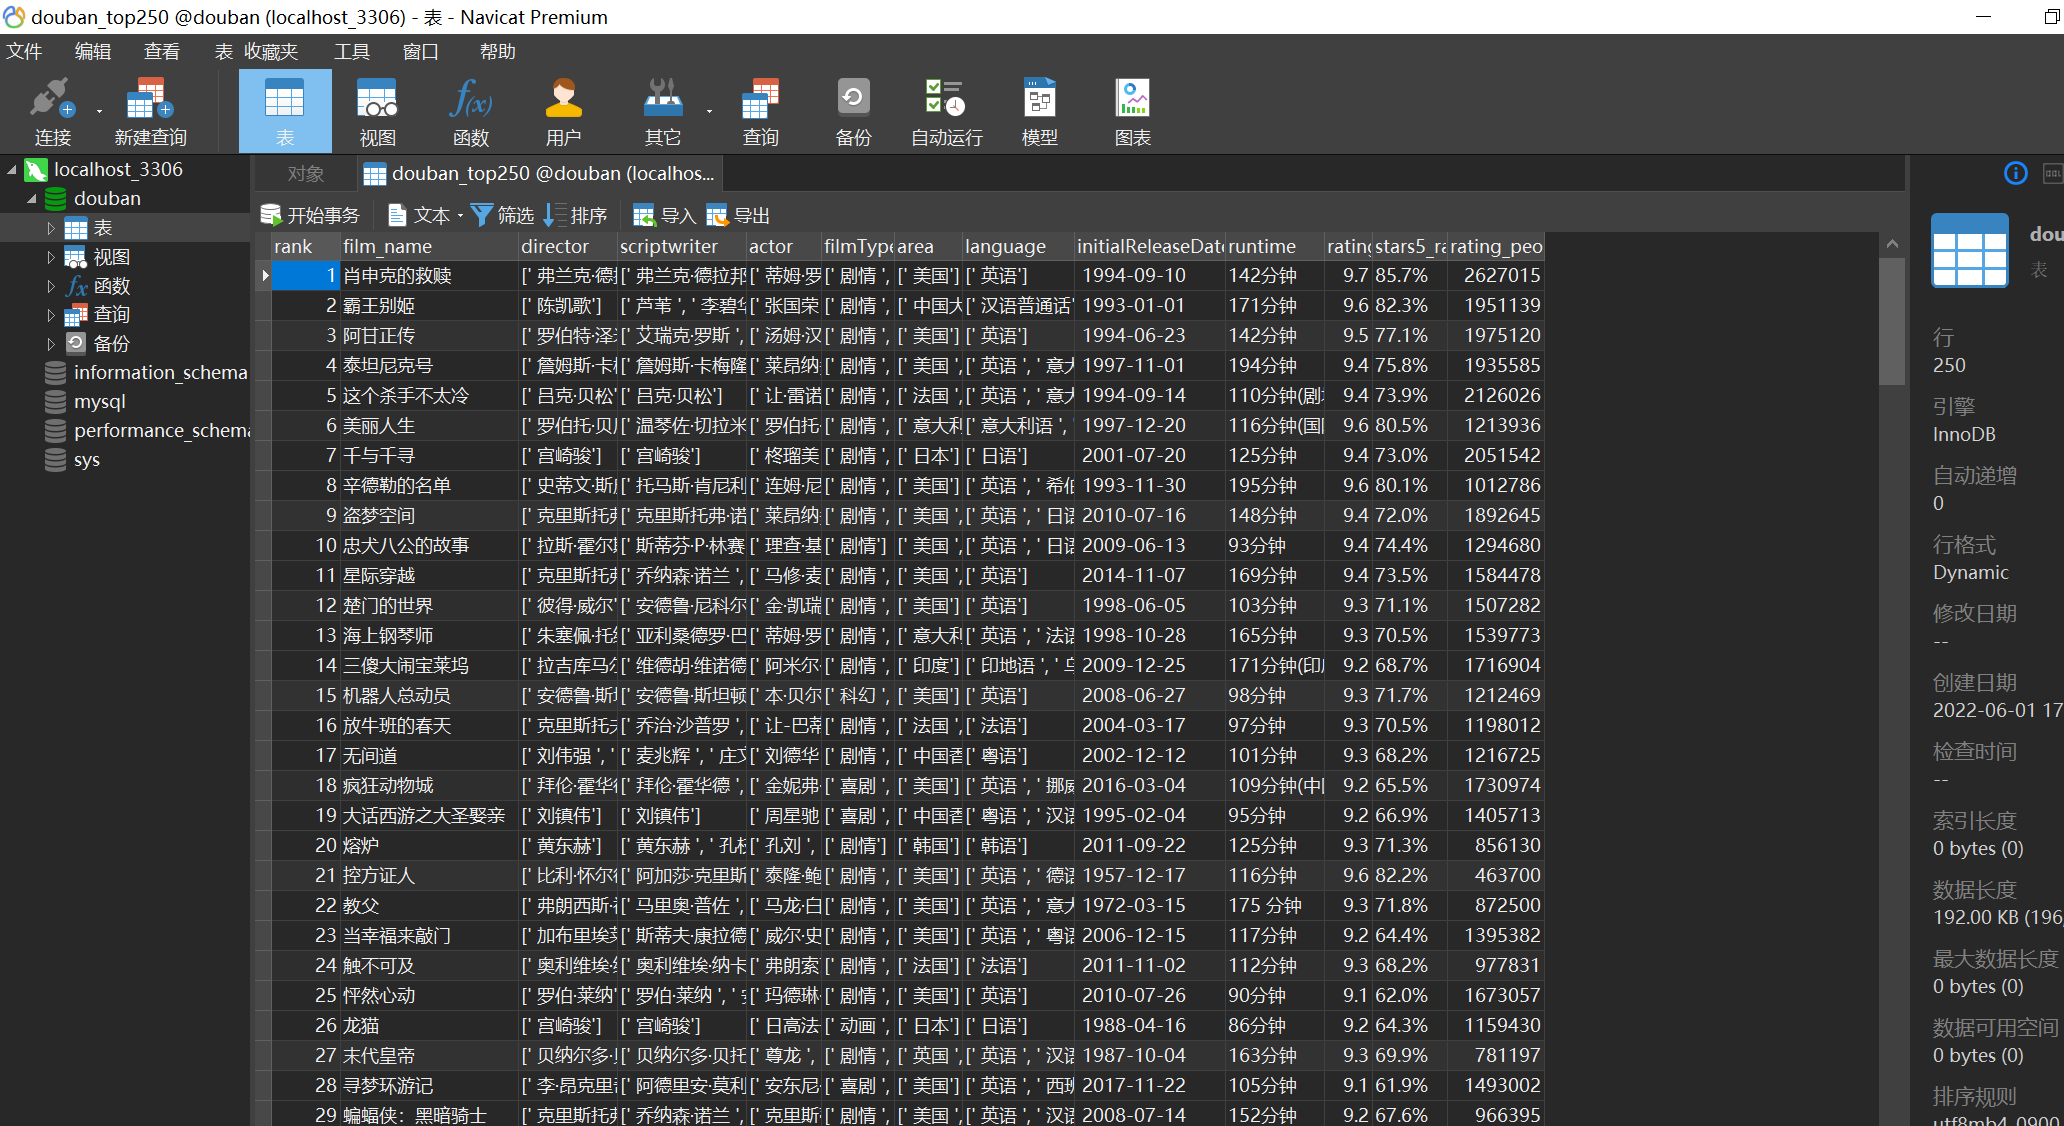Open the 编辑 (Edit) menu
This screenshot has width=2064, height=1126.
[93, 51]
